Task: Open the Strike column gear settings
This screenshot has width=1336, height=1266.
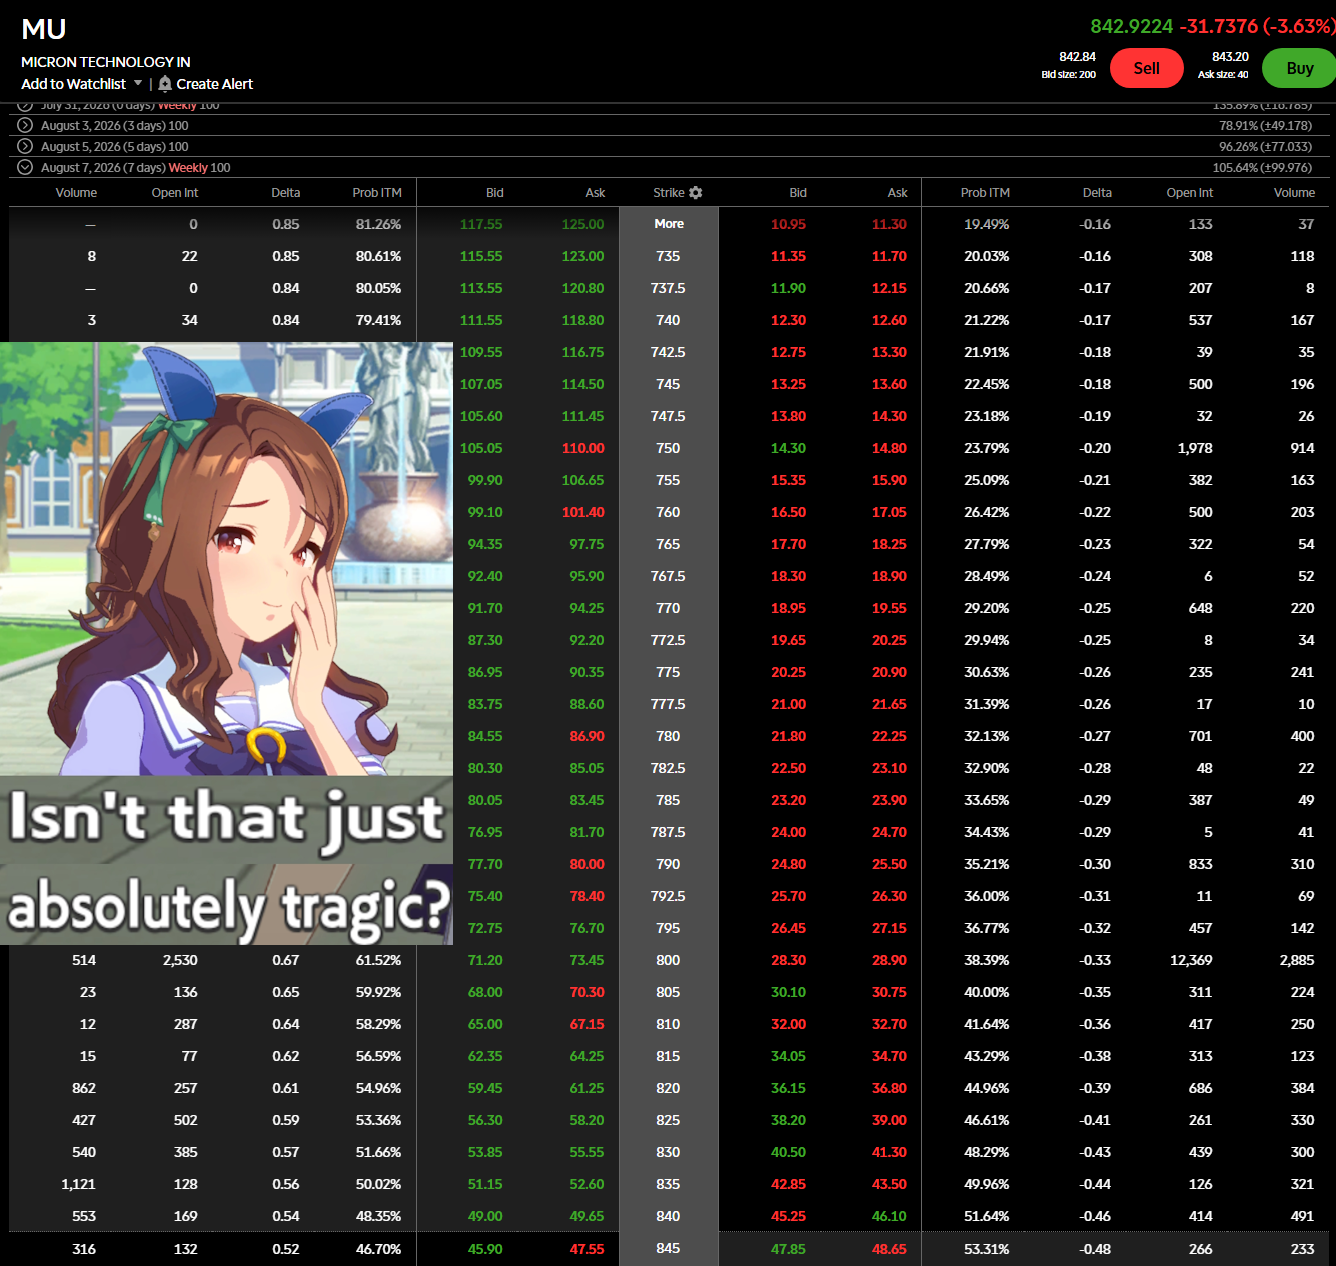Action: click(x=696, y=193)
